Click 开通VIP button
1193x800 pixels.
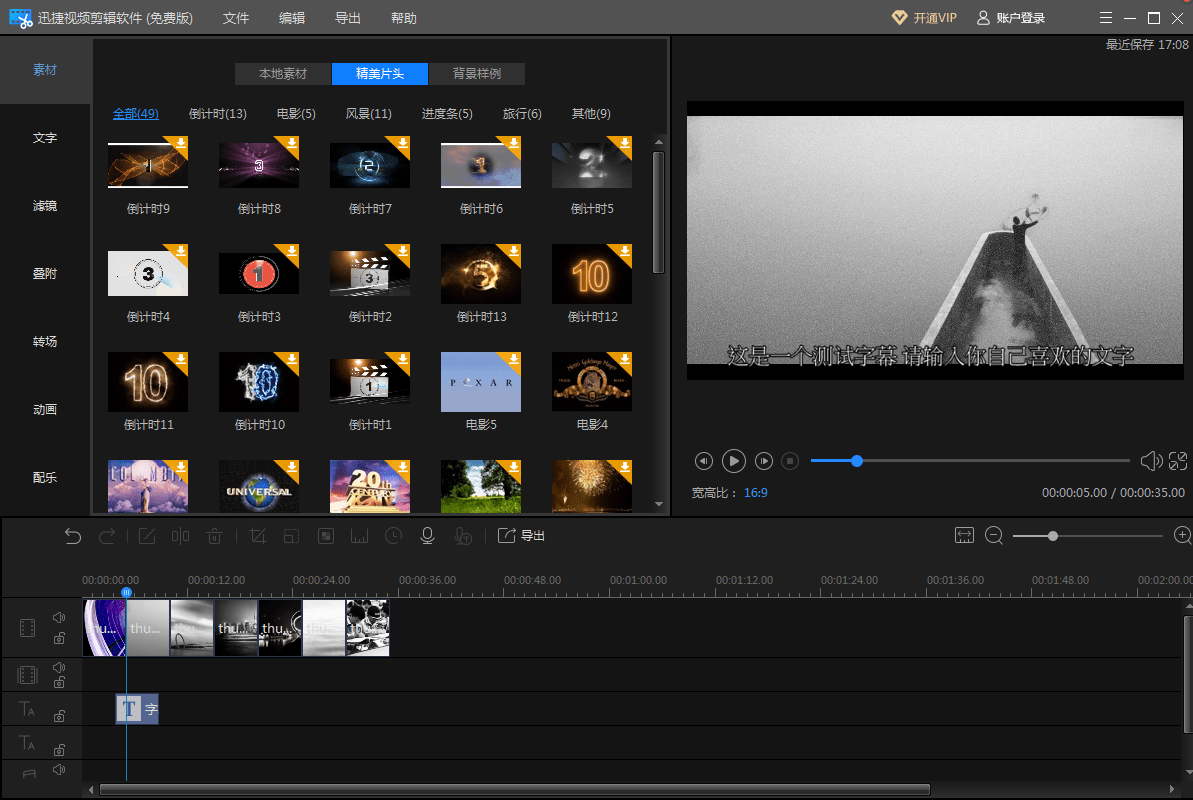(x=924, y=18)
